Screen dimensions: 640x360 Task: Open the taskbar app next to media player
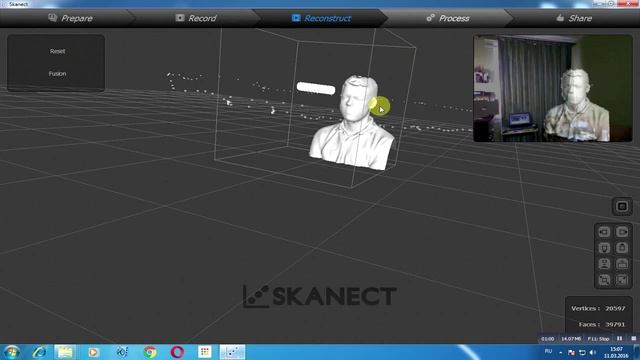pos(122,352)
